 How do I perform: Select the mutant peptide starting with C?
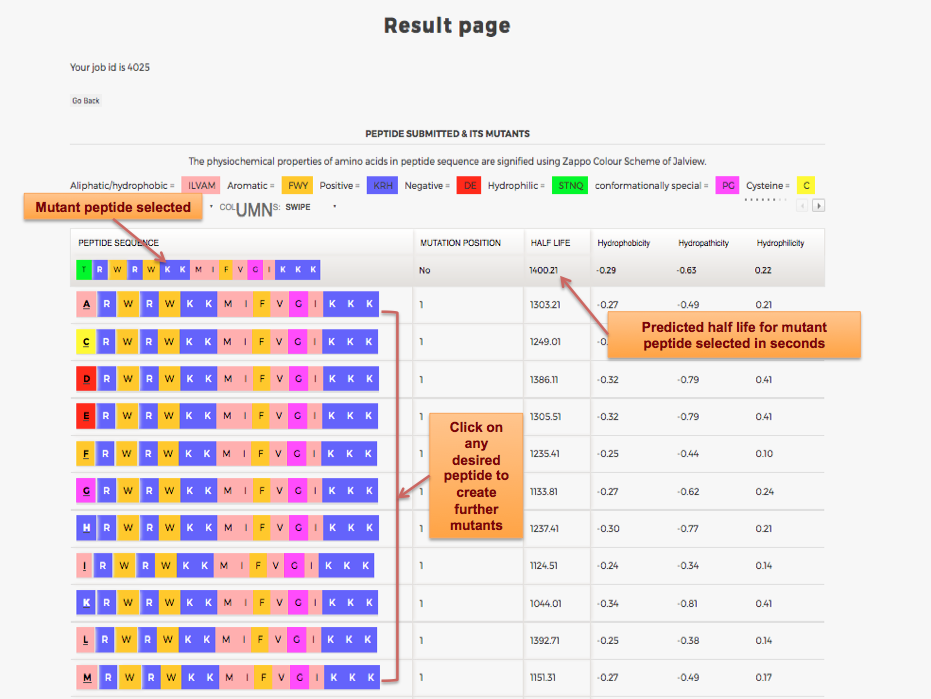tap(227, 342)
